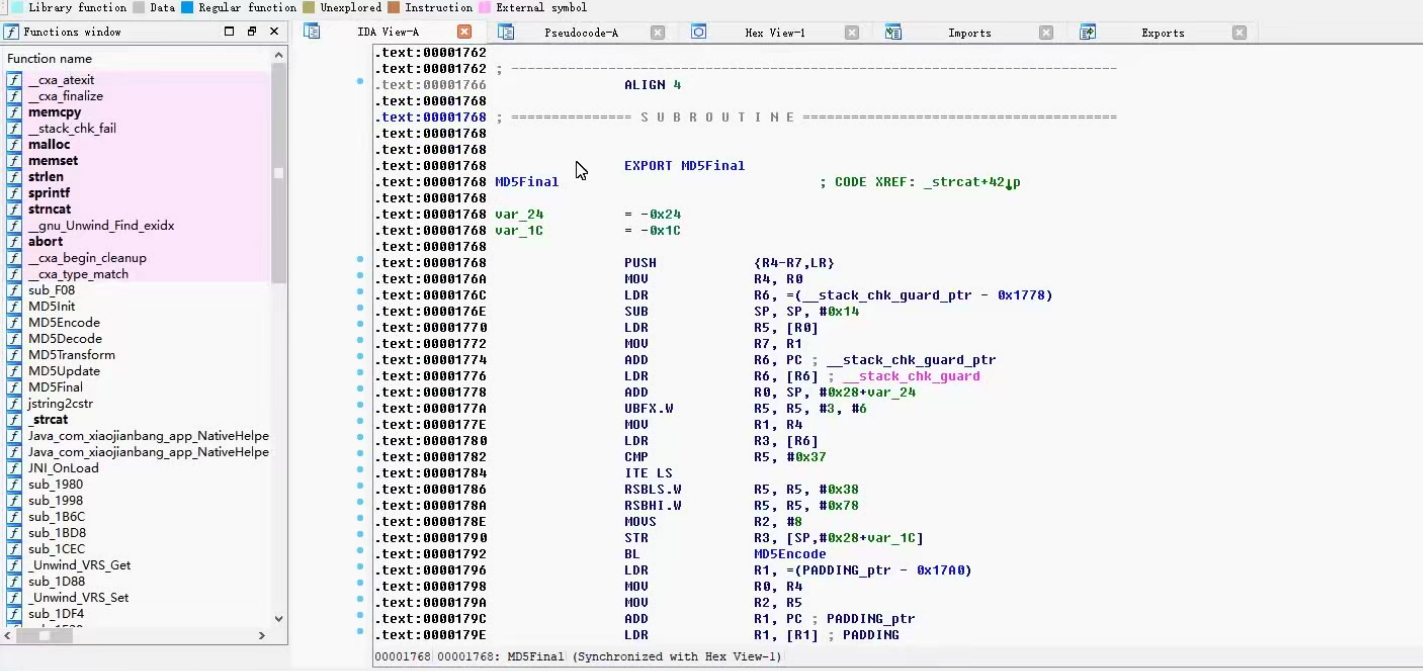Screen dimensions: 1423x671
Task: Show the Imports tab
Action: click(x=969, y=32)
